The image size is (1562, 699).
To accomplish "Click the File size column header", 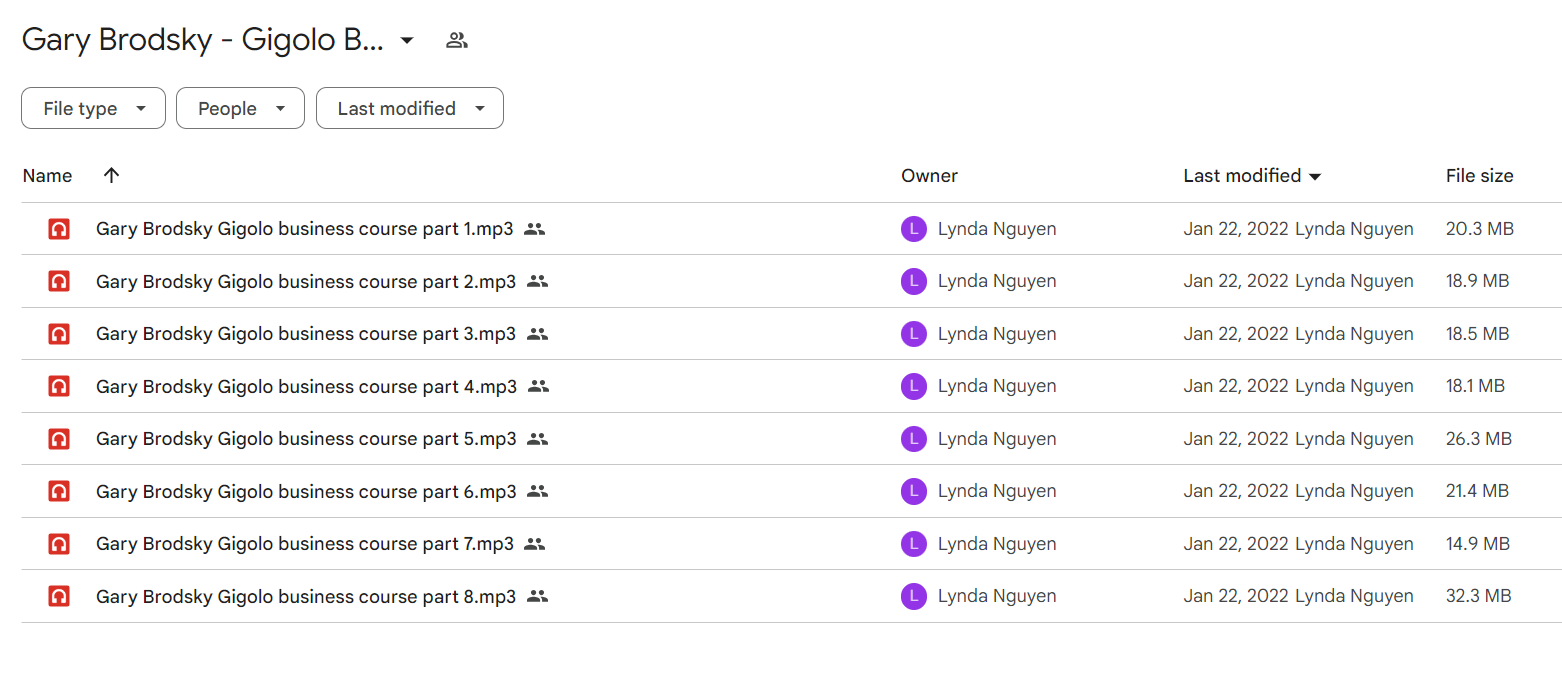I will pos(1479,176).
